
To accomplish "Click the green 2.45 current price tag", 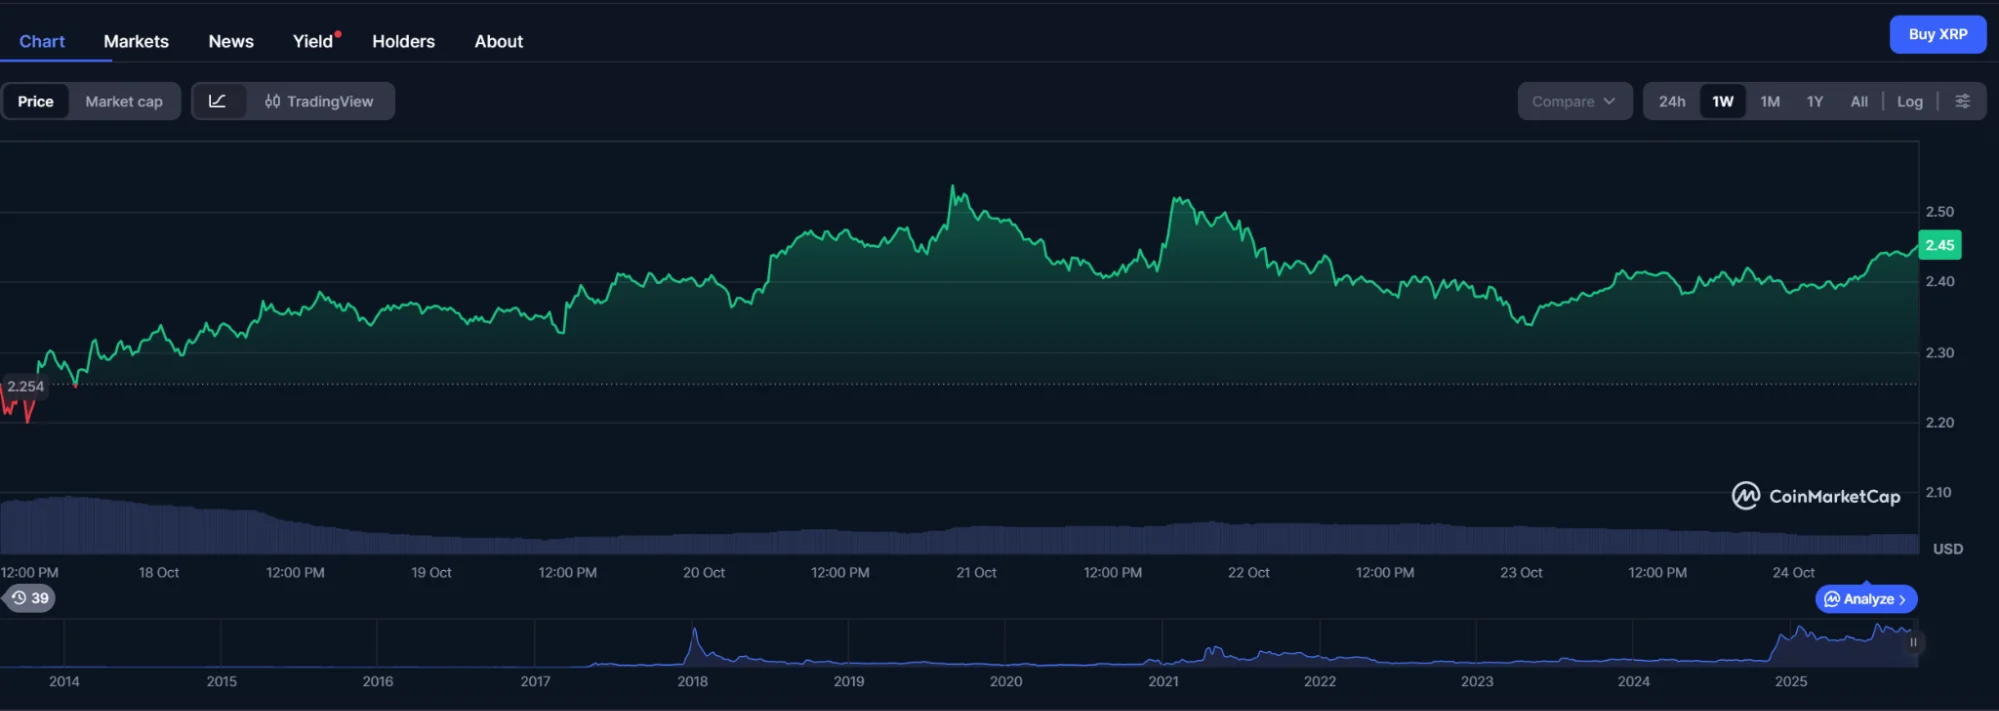I will point(1939,245).
